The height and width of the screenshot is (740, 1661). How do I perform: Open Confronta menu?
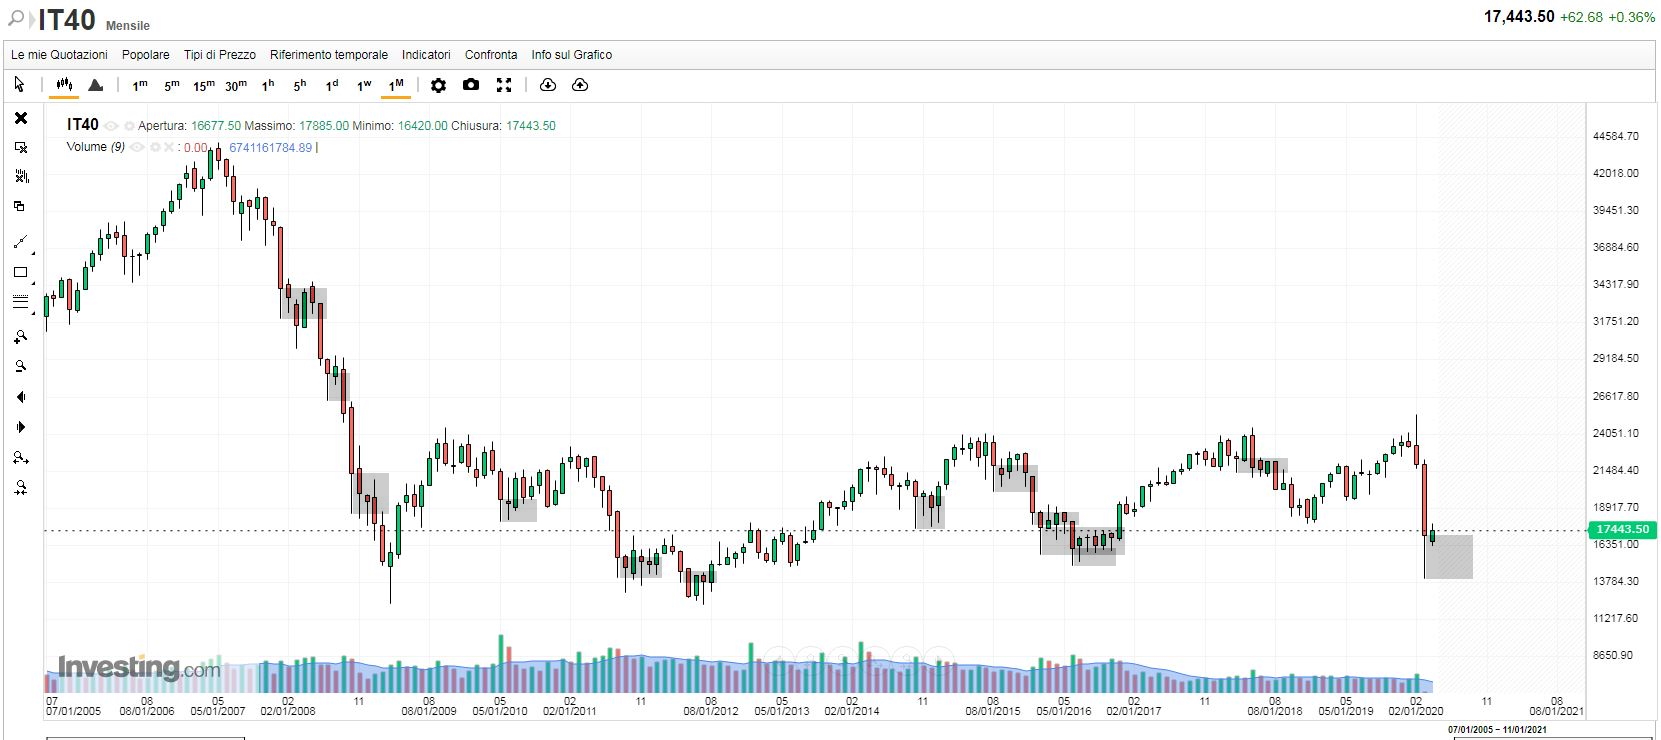tap(491, 55)
